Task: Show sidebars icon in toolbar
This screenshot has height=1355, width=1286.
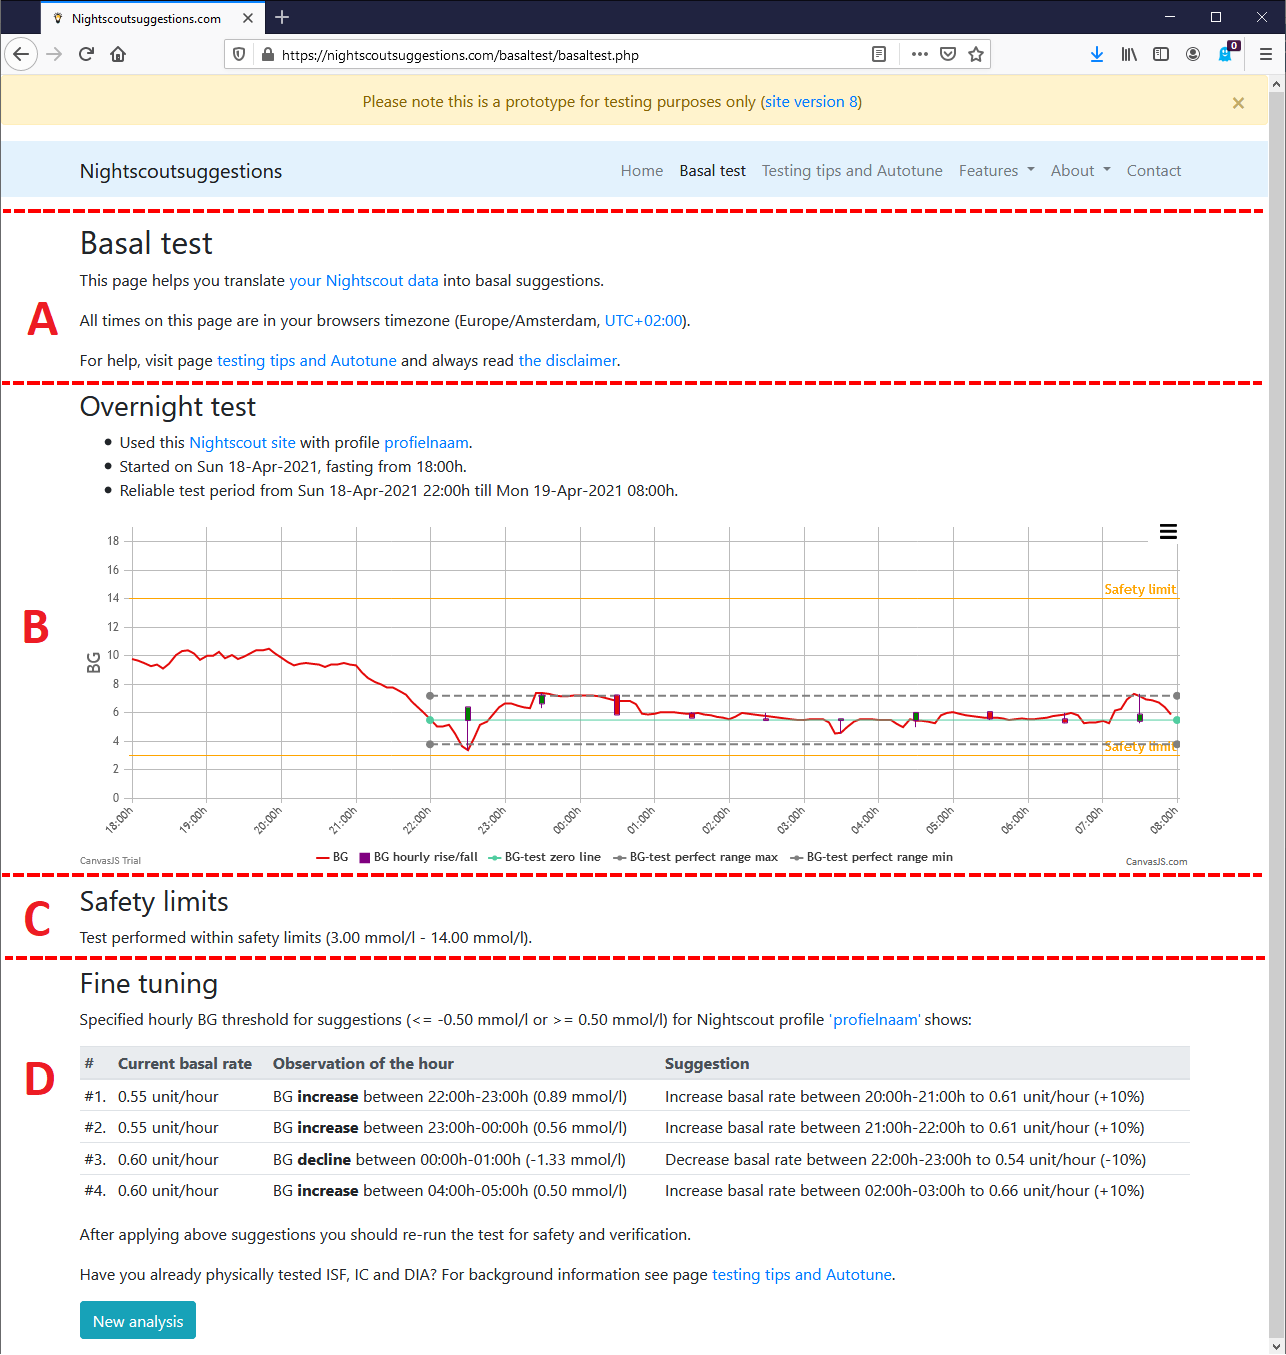Action: pos(1161,54)
